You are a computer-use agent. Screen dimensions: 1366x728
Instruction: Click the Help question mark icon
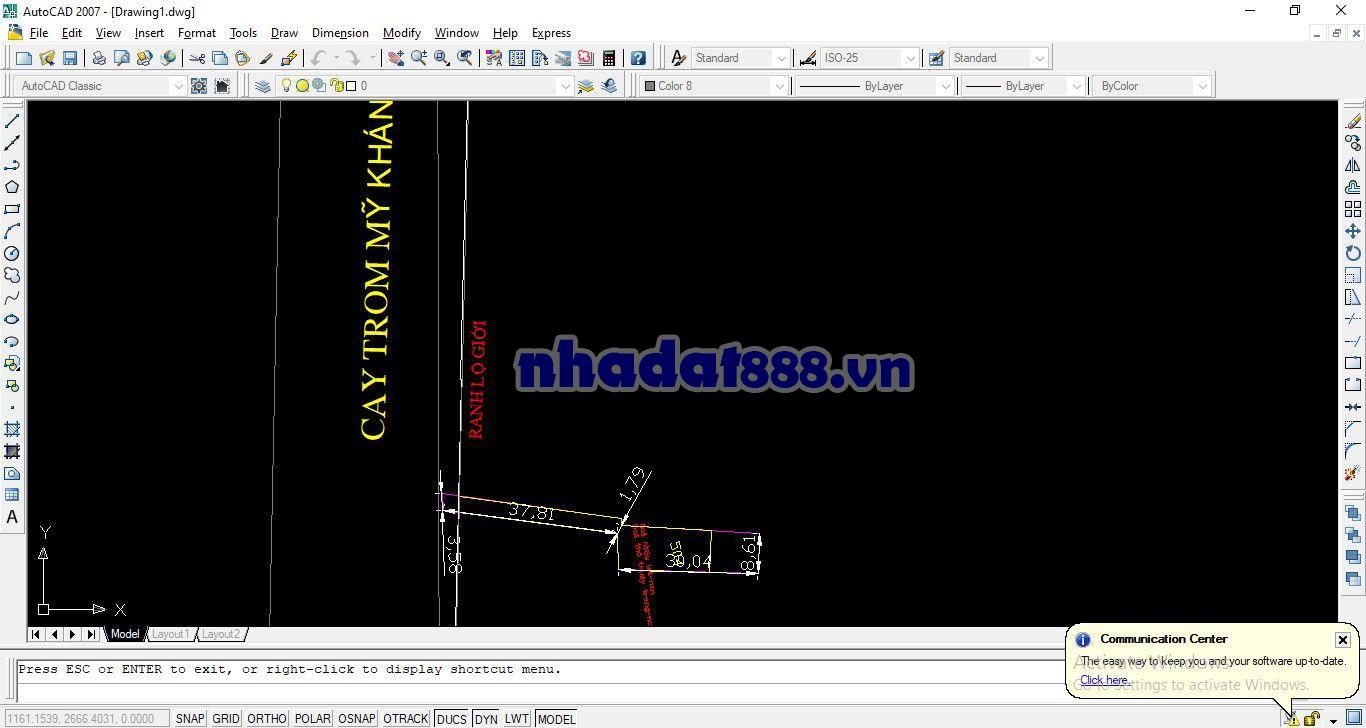click(638, 58)
